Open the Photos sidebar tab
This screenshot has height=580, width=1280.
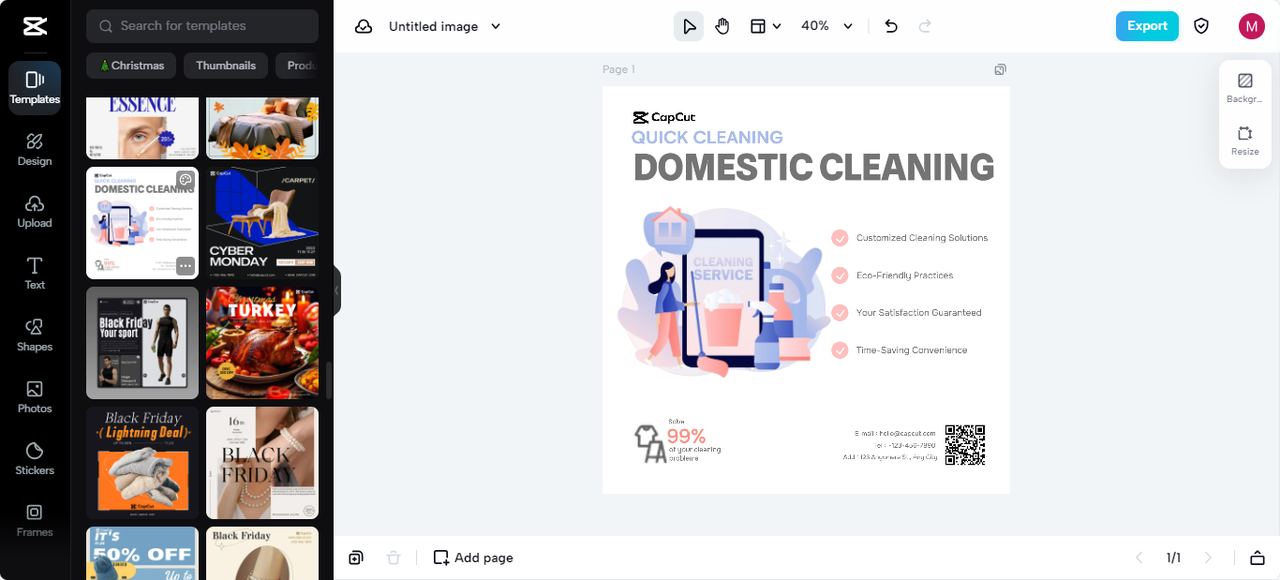pyautogui.click(x=34, y=397)
